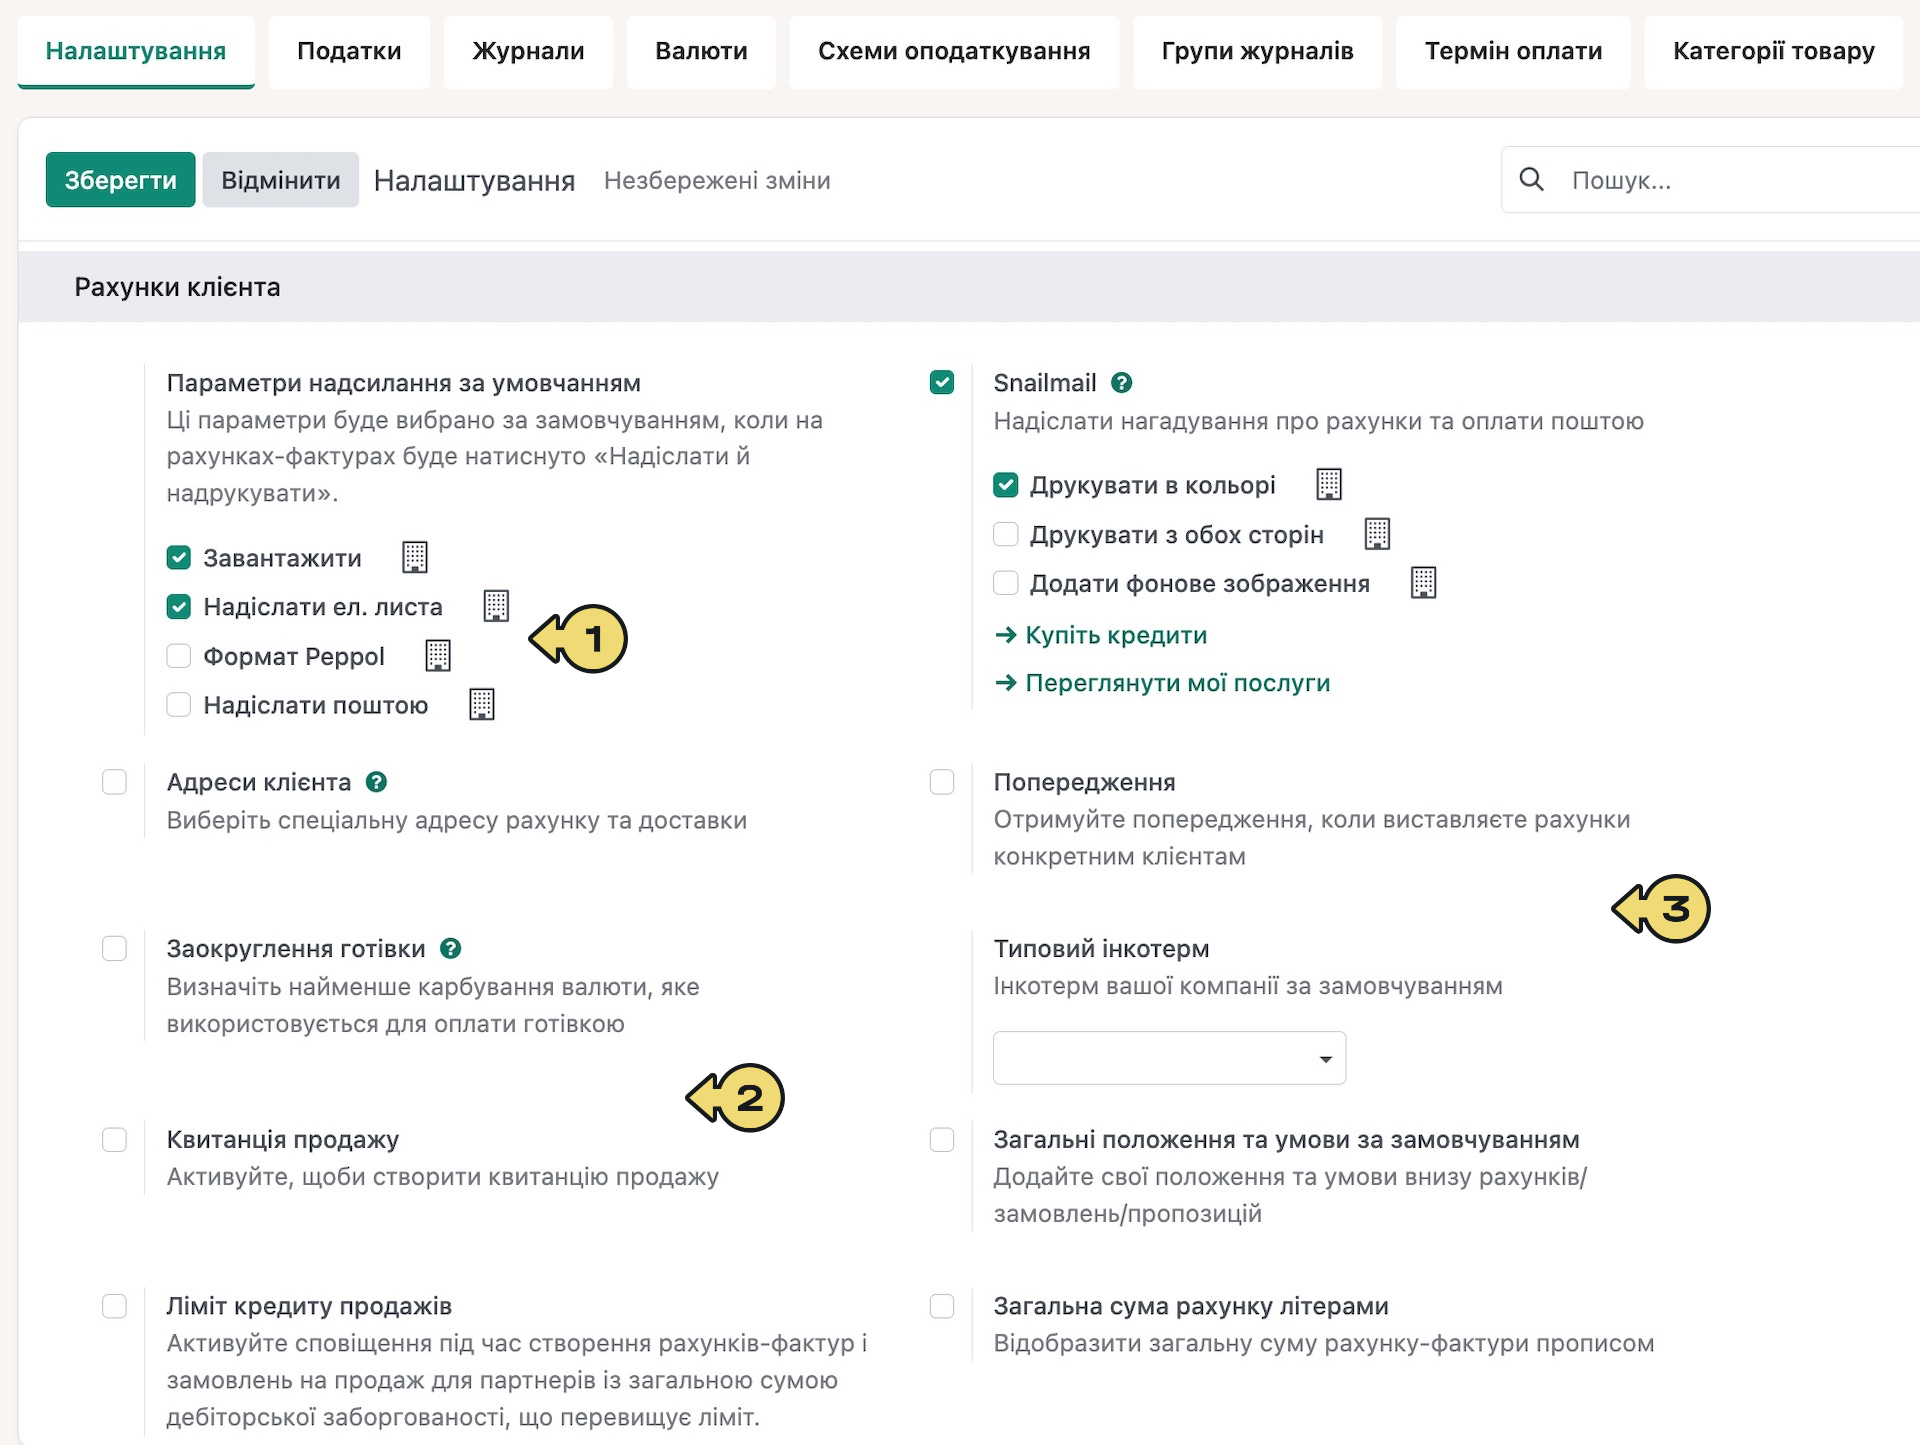
Task: Disable the Snailmail checkbox
Action: (x=942, y=382)
